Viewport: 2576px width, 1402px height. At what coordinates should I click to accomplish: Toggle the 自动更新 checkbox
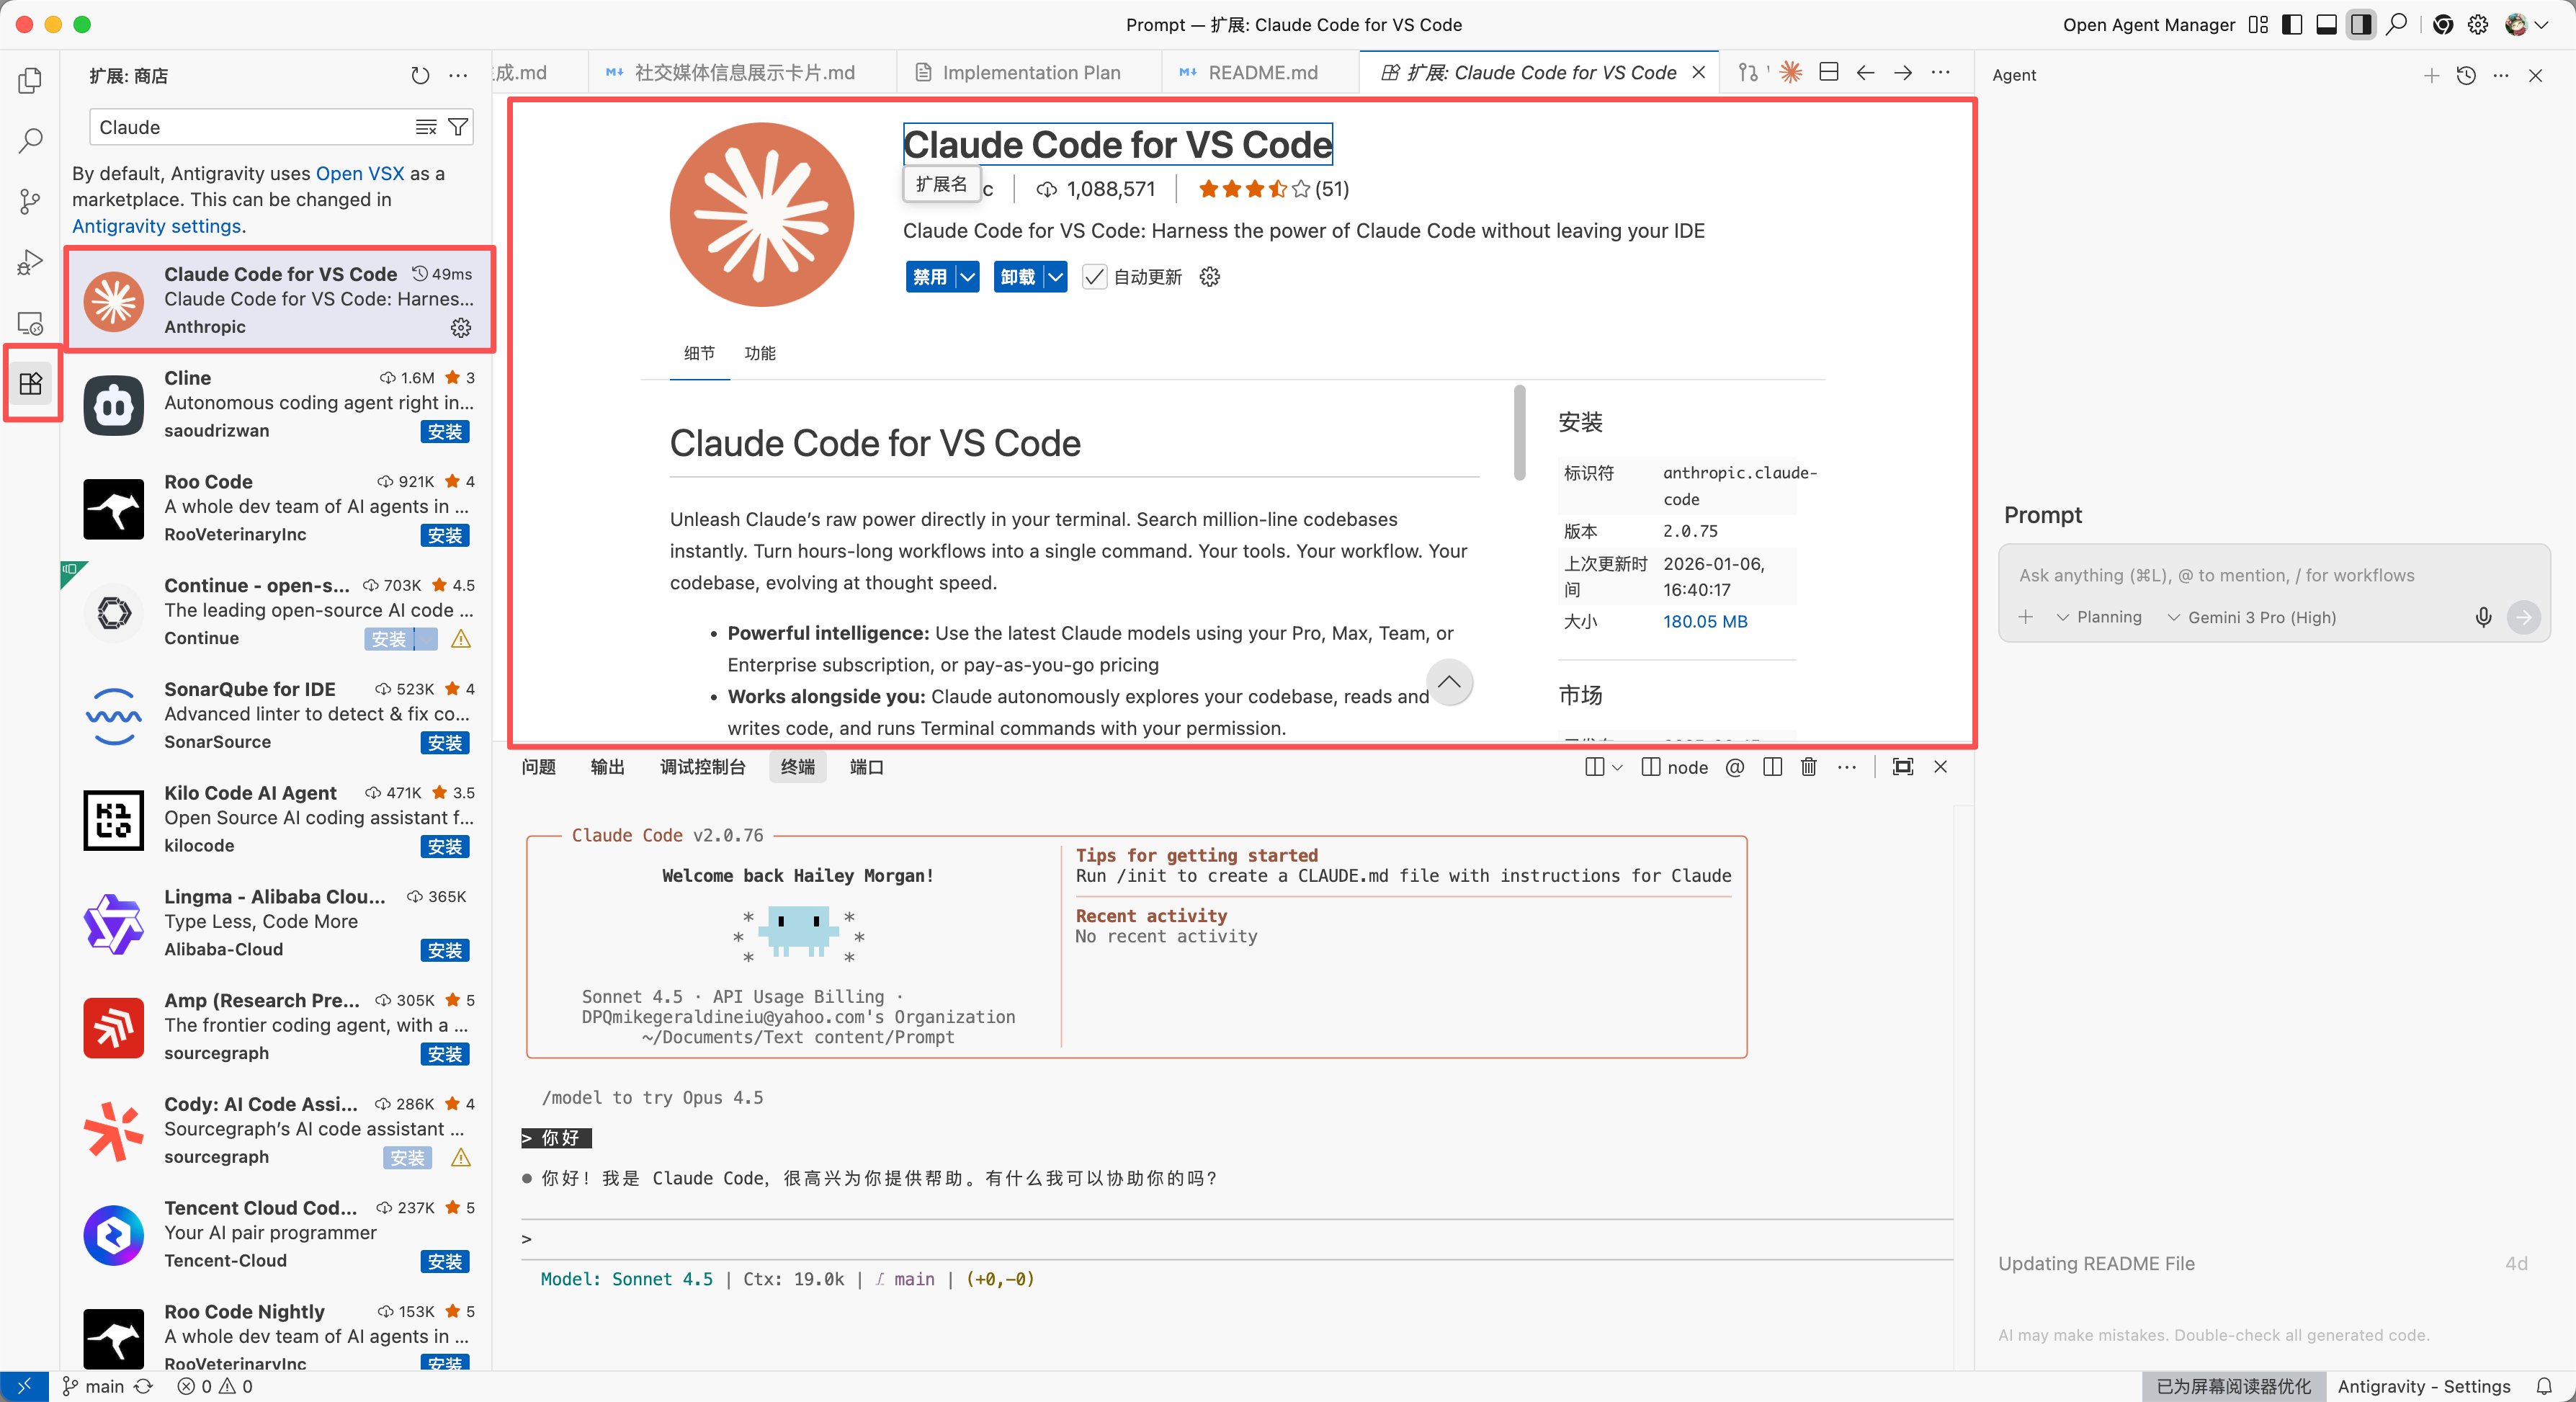point(1095,277)
